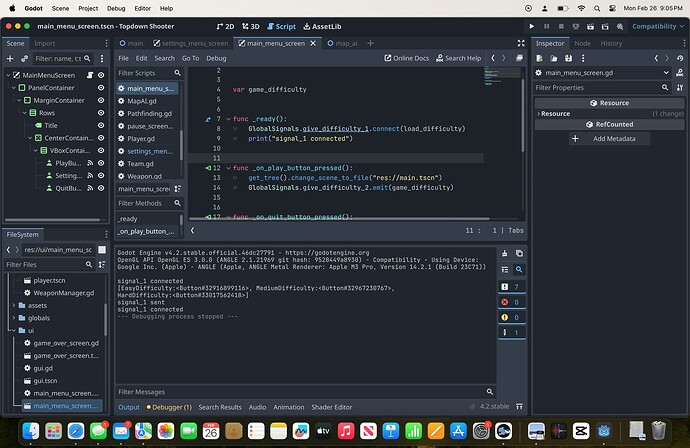
Task: Jump to _on_play_button_ method in list
Action: tap(148, 231)
